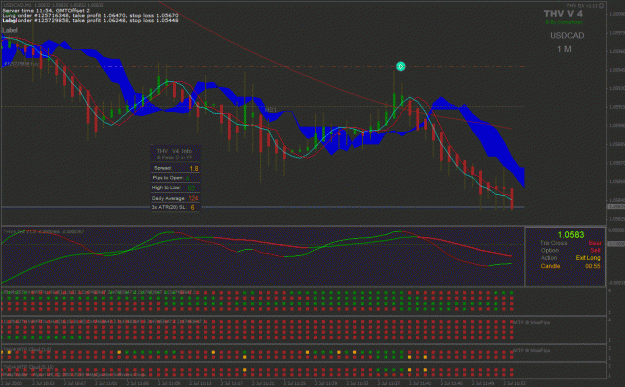The image size is (625, 387).
Task: Click the 'Label' text object on the chart
Action: (x=10, y=30)
